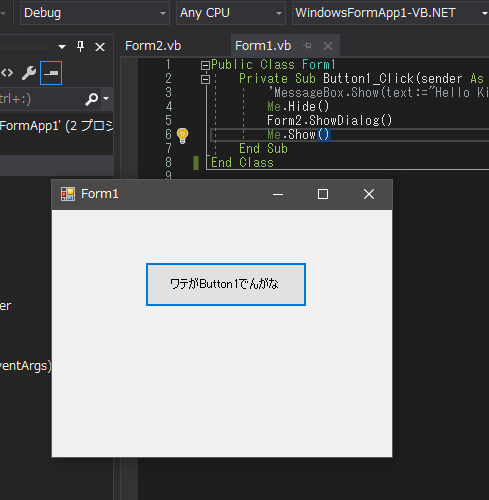The image size is (489, 500).
Task: Close the Solution Explorer panel
Action: click(100, 47)
